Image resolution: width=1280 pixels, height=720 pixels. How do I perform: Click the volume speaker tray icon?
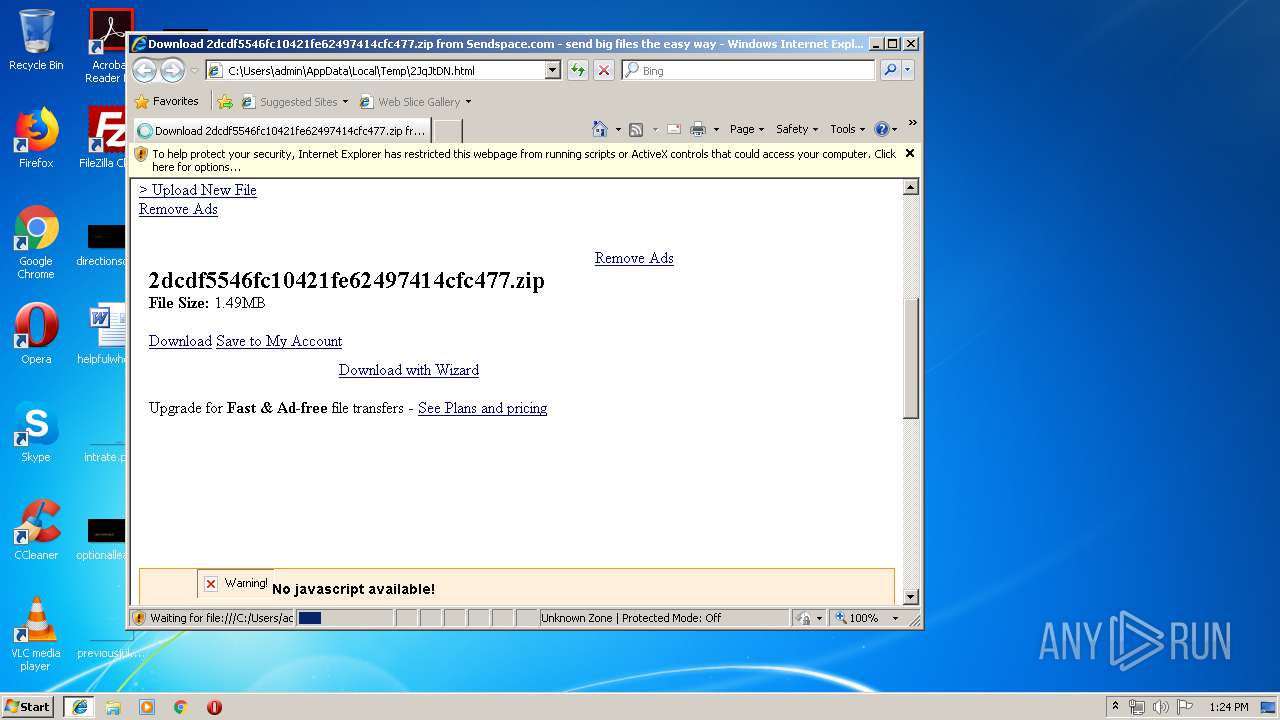point(1160,707)
